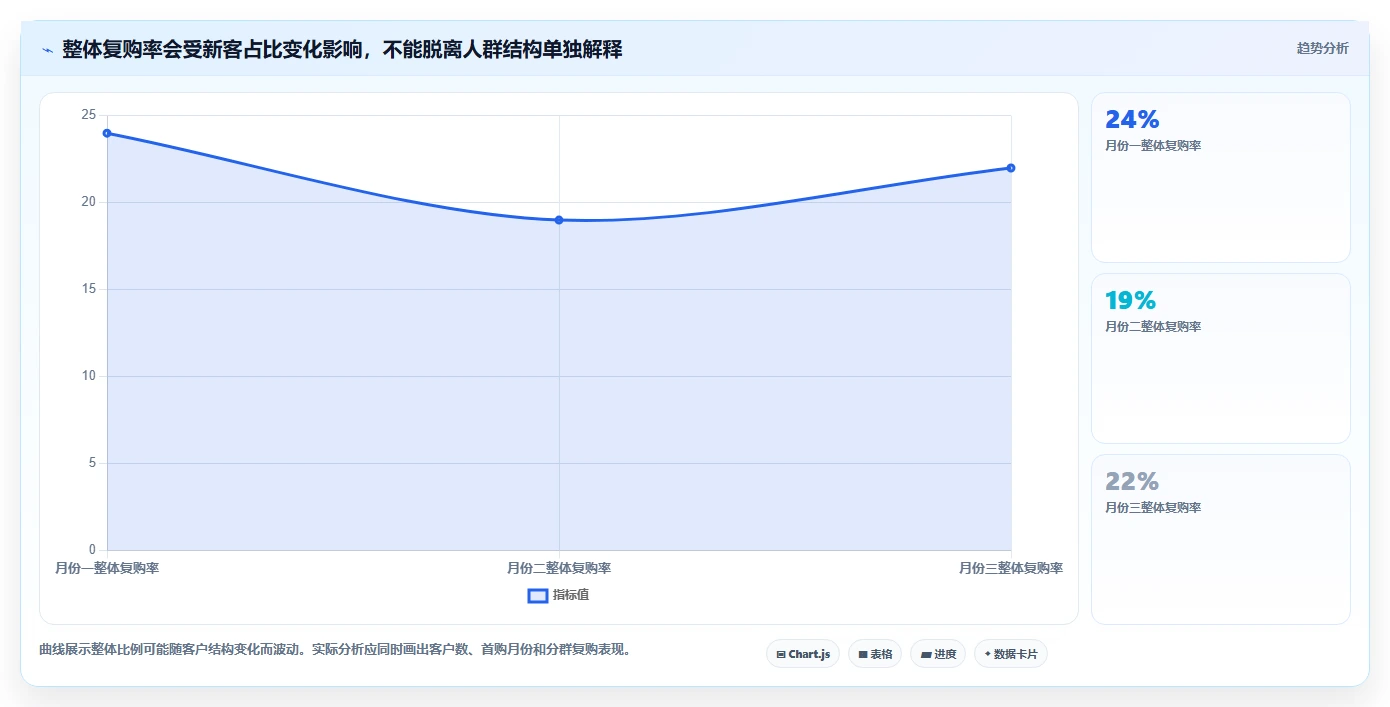The width and height of the screenshot is (1390, 707).
Task: Click the 19% value text
Action: click(x=1130, y=300)
